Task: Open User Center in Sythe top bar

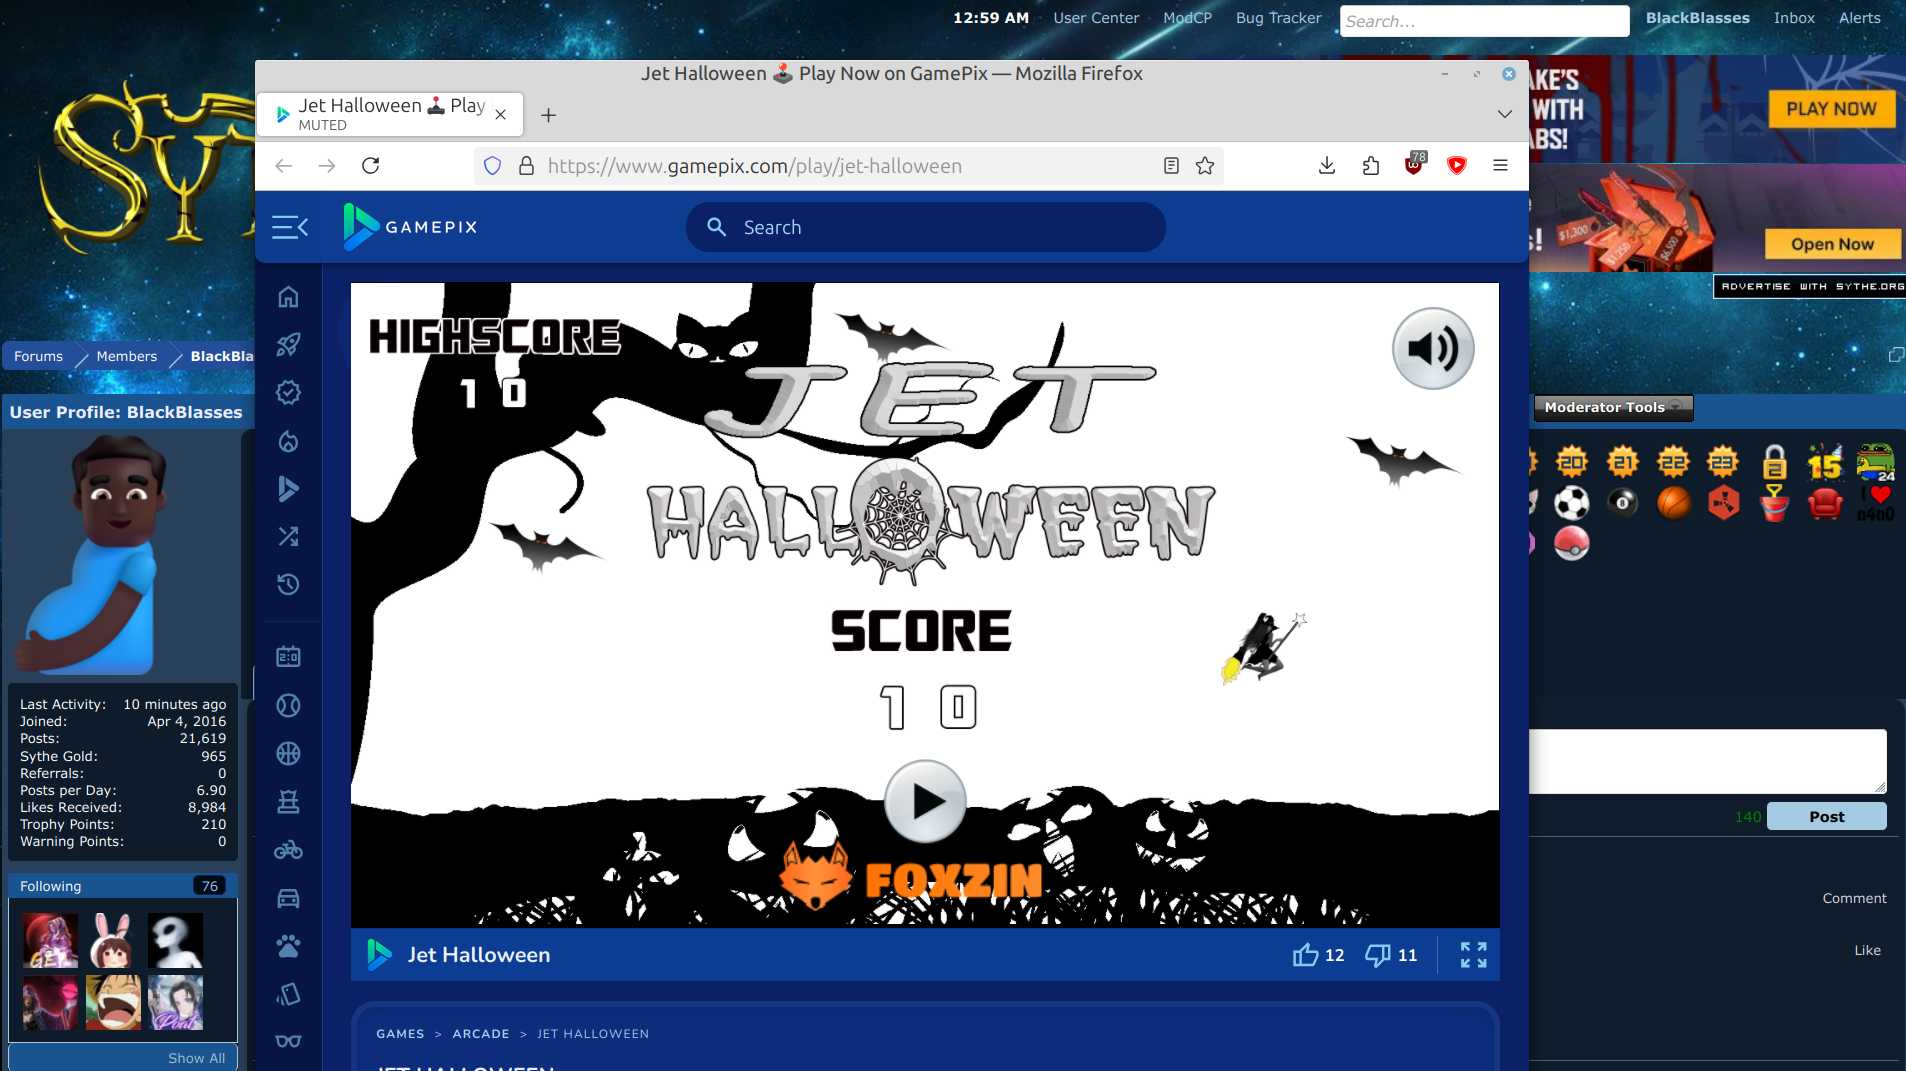Action: (x=1096, y=18)
